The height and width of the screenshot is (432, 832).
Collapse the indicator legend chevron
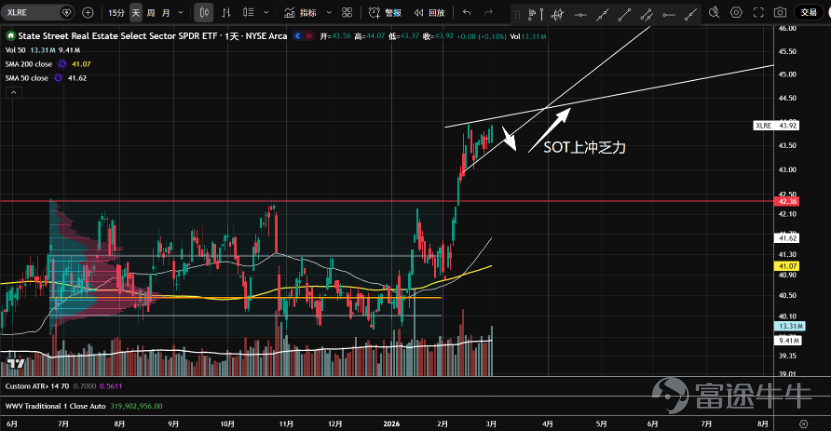click(14, 92)
